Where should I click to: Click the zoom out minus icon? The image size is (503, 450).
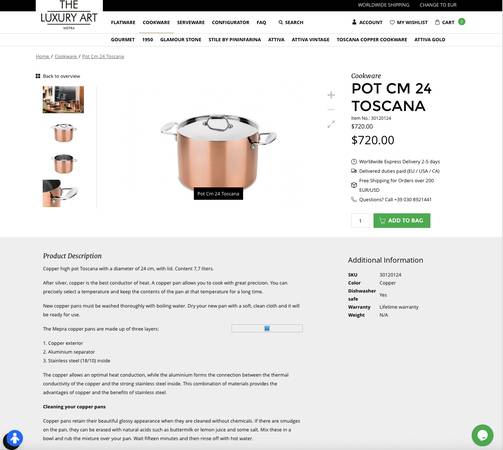(331, 110)
